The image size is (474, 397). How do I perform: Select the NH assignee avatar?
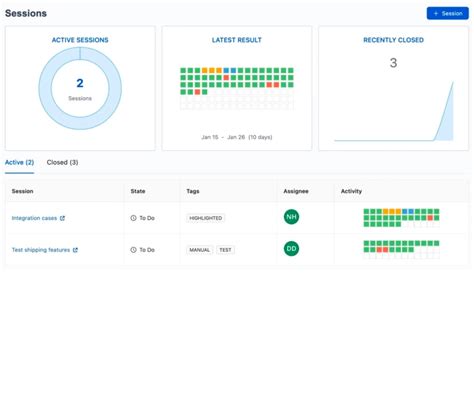(291, 217)
